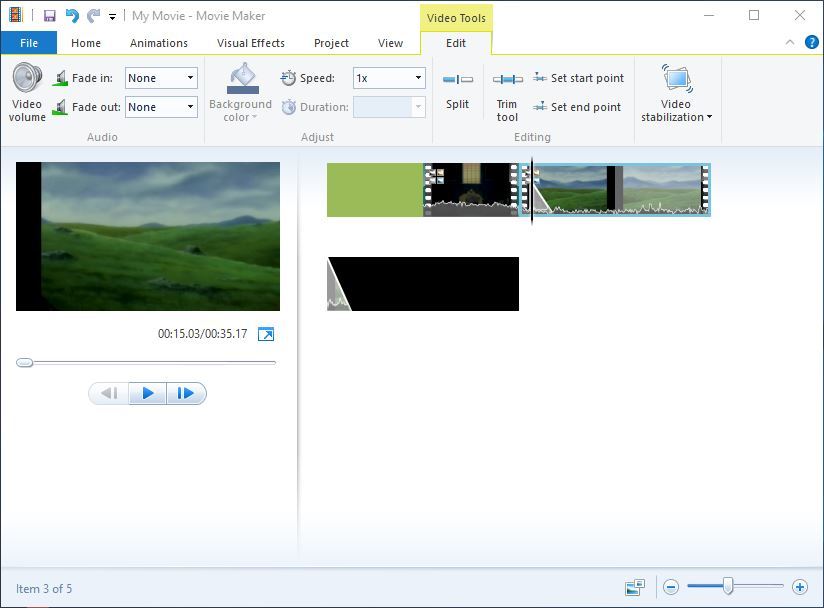Select the green title clip in storyboard
The width and height of the screenshot is (824, 608).
point(374,190)
